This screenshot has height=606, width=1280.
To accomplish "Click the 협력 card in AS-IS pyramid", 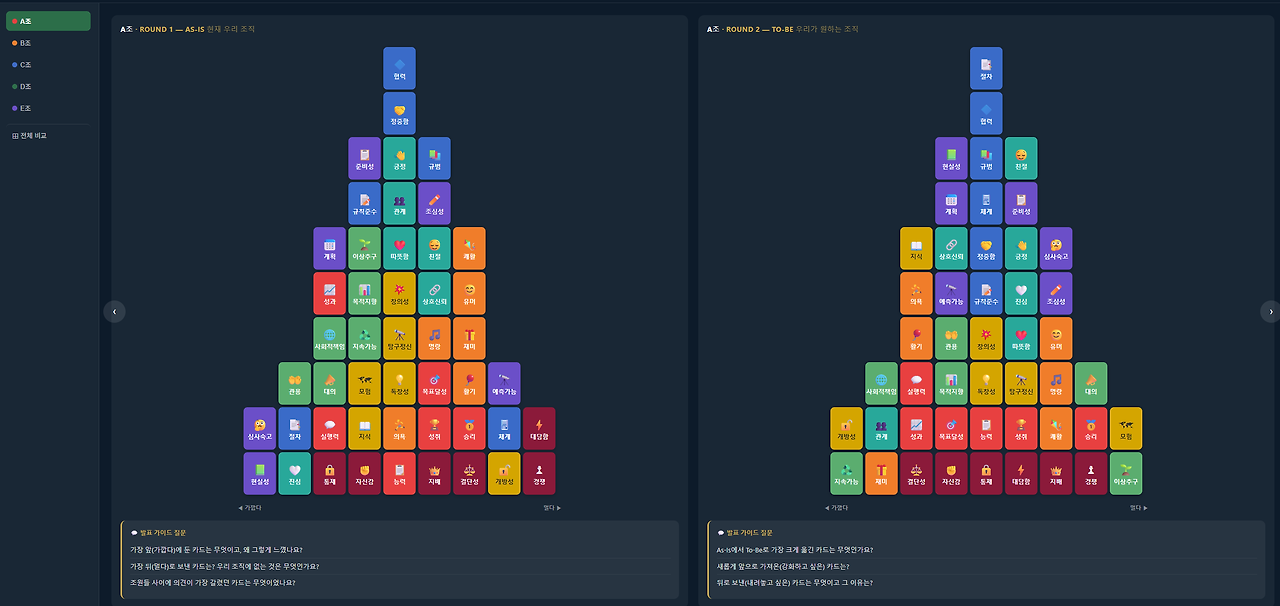I will point(399,68).
